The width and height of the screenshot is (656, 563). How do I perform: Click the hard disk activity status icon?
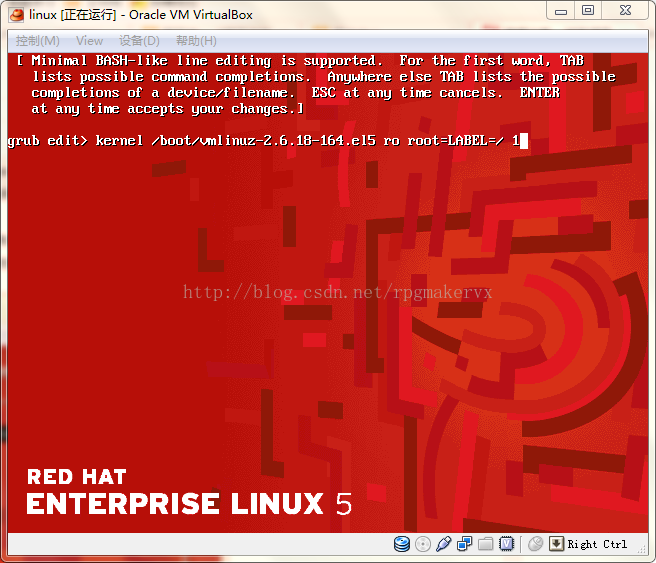[402, 544]
